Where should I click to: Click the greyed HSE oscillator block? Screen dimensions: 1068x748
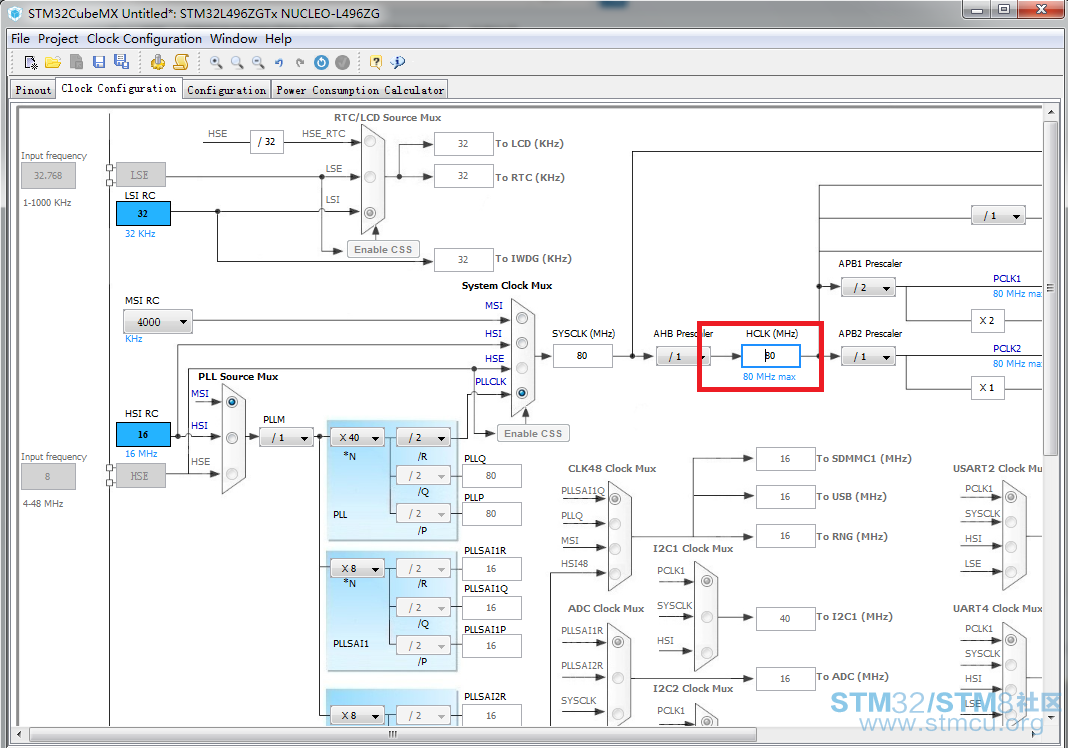(x=140, y=476)
